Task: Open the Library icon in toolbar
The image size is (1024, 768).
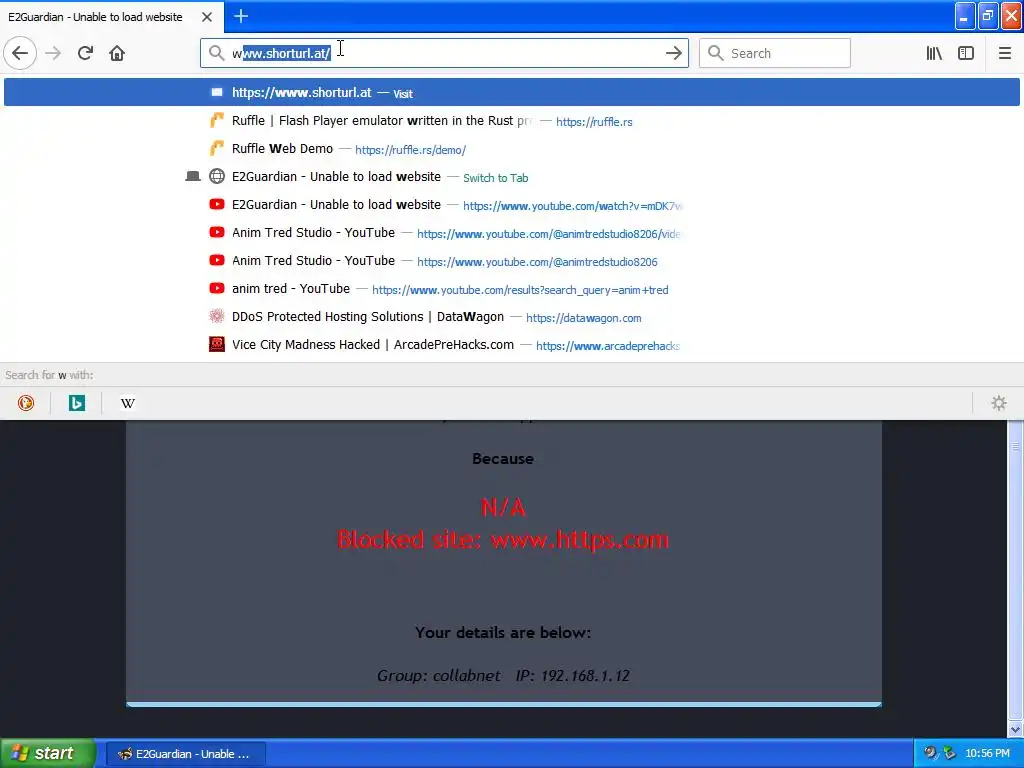Action: (x=934, y=53)
